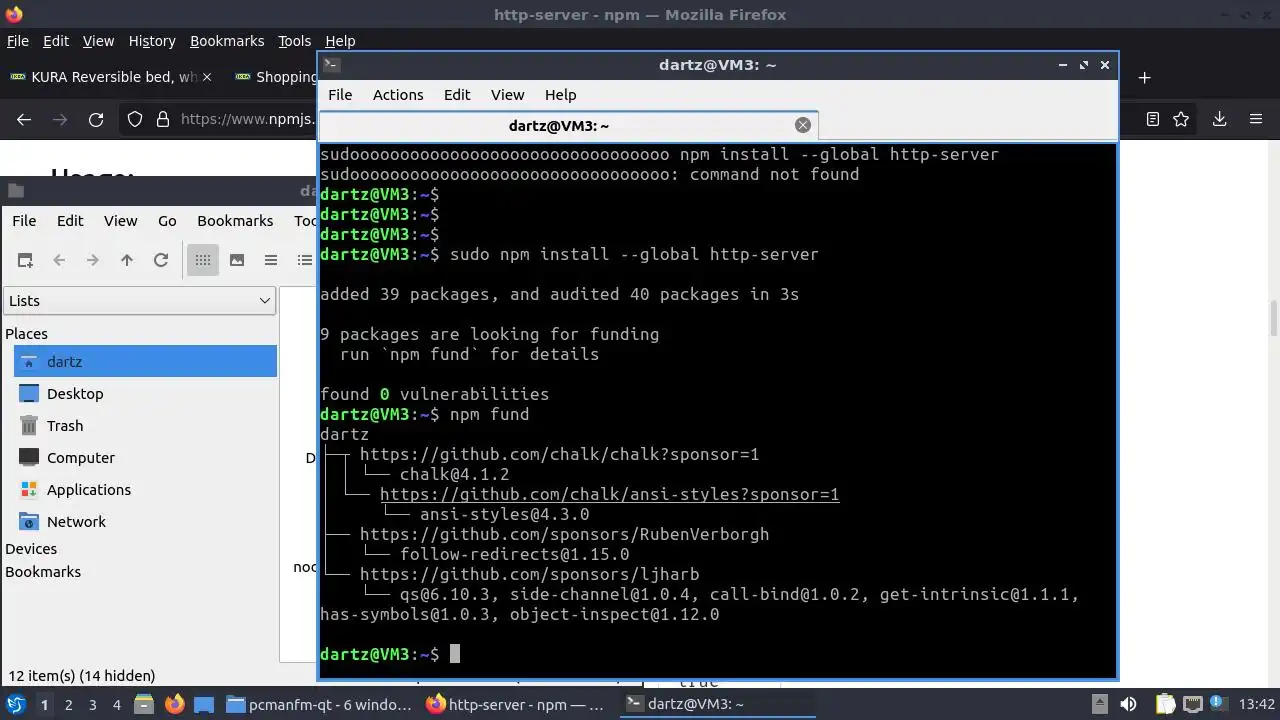1280x720 pixels.
Task: Open Firefox View menu
Action: (x=98, y=41)
